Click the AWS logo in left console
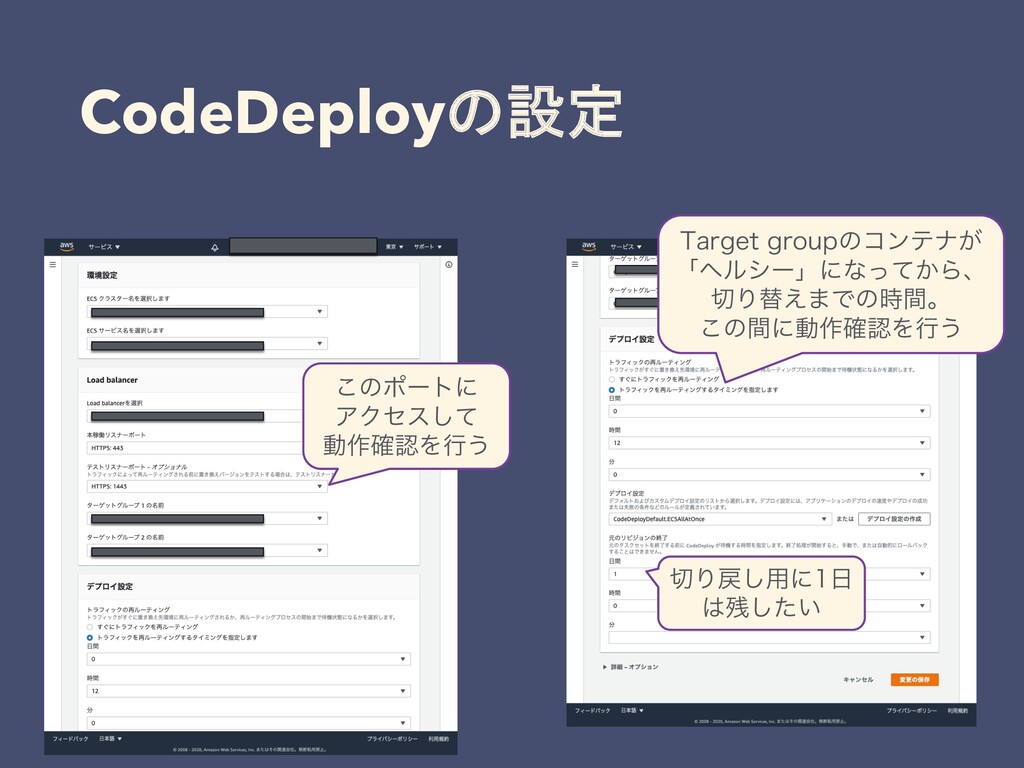 [x=67, y=246]
